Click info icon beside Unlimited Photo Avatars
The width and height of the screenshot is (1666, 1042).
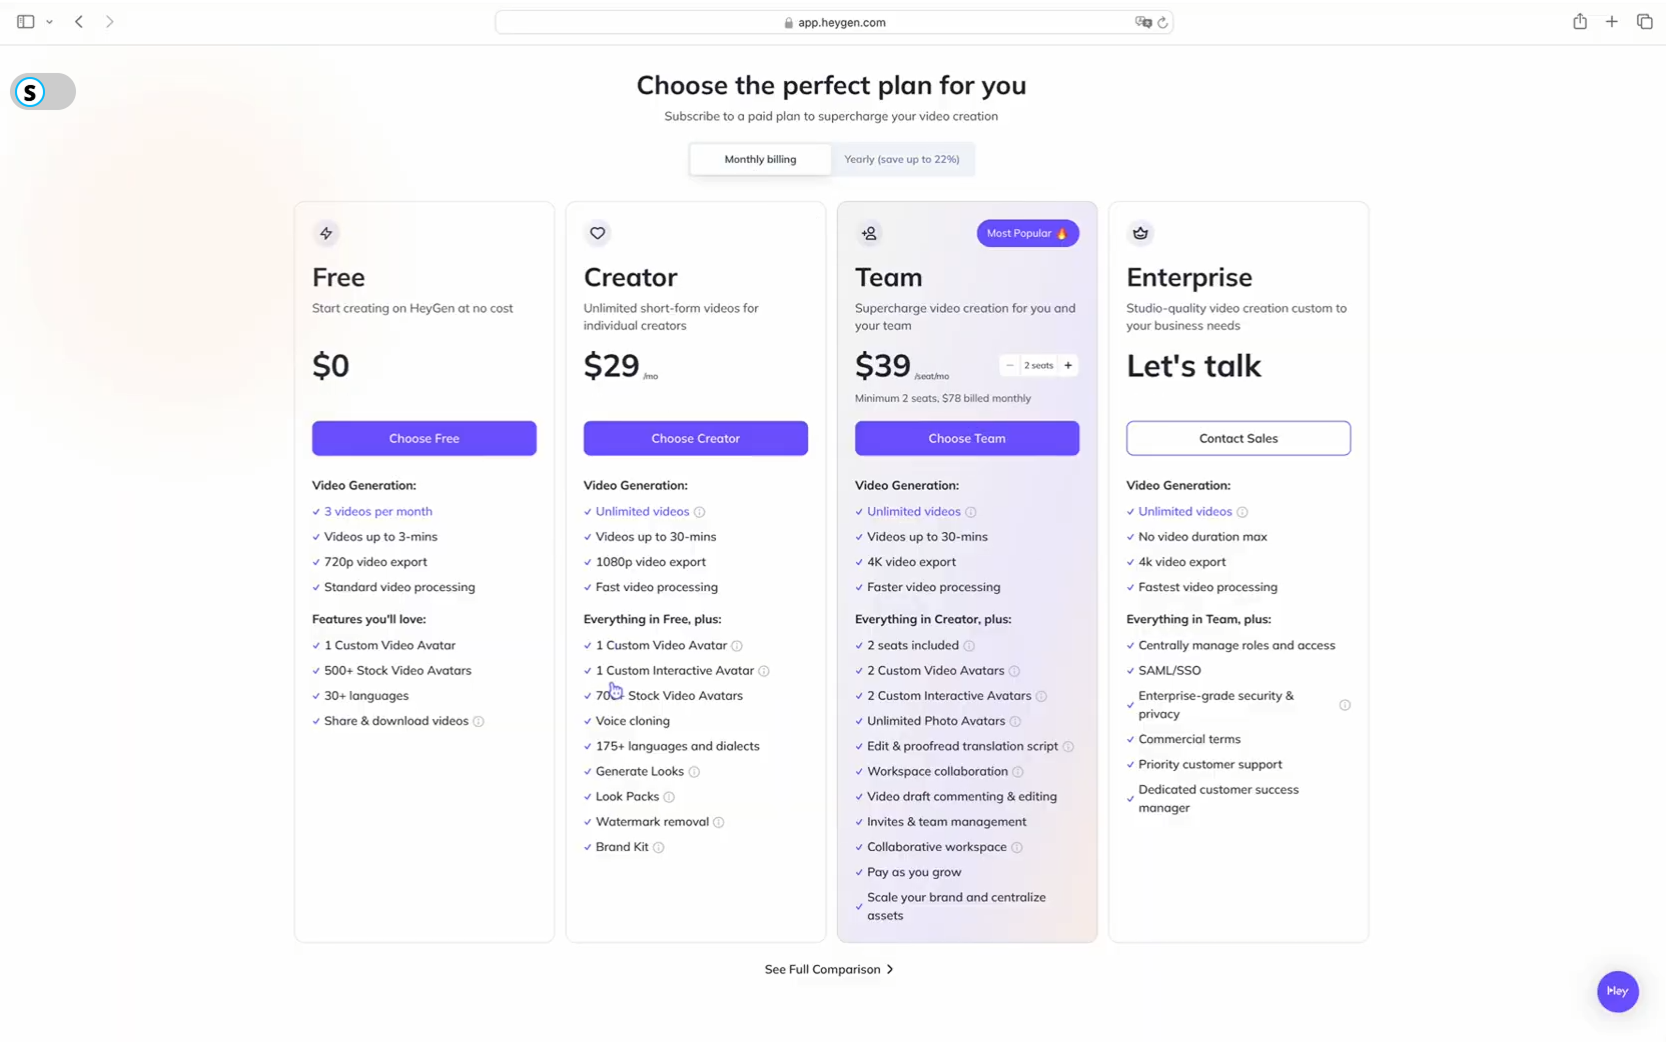coord(1015,721)
